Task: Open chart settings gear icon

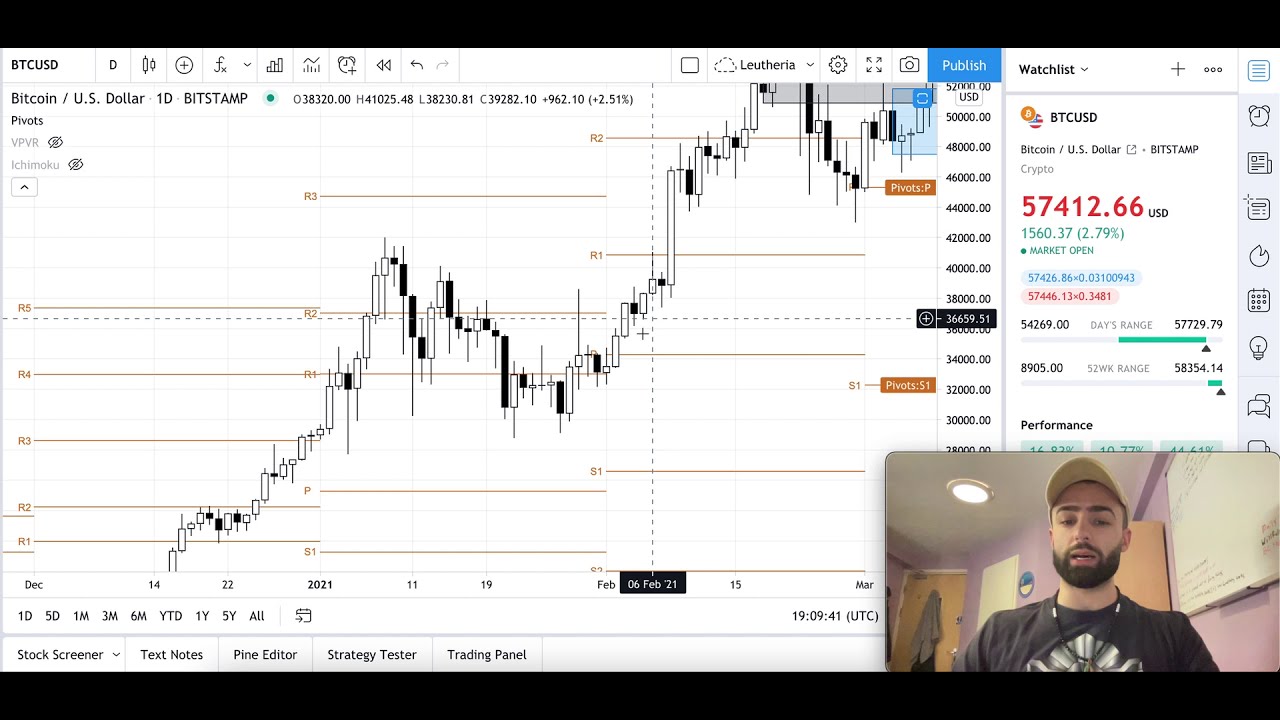Action: coord(838,65)
